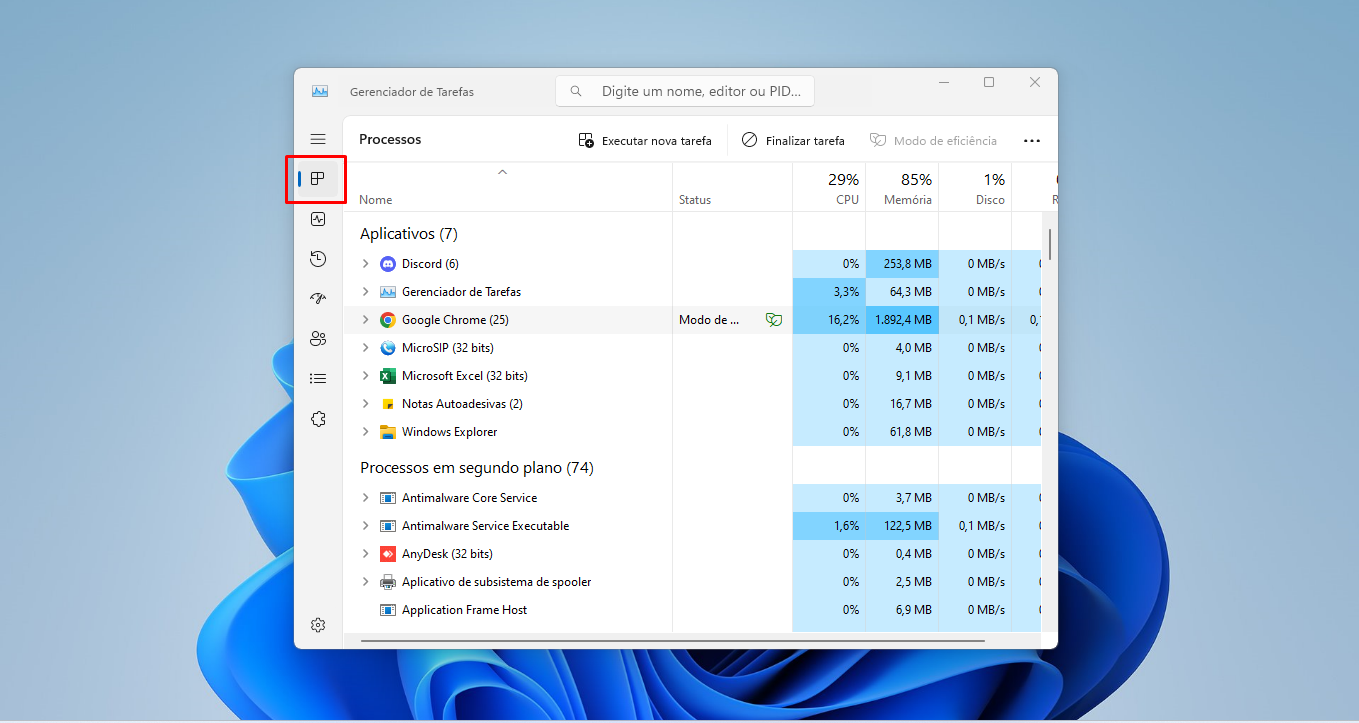Image resolution: width=1359 pixels, height=723 pixels.
Task: Sort by the Disco column header
Action: (975, 187)
